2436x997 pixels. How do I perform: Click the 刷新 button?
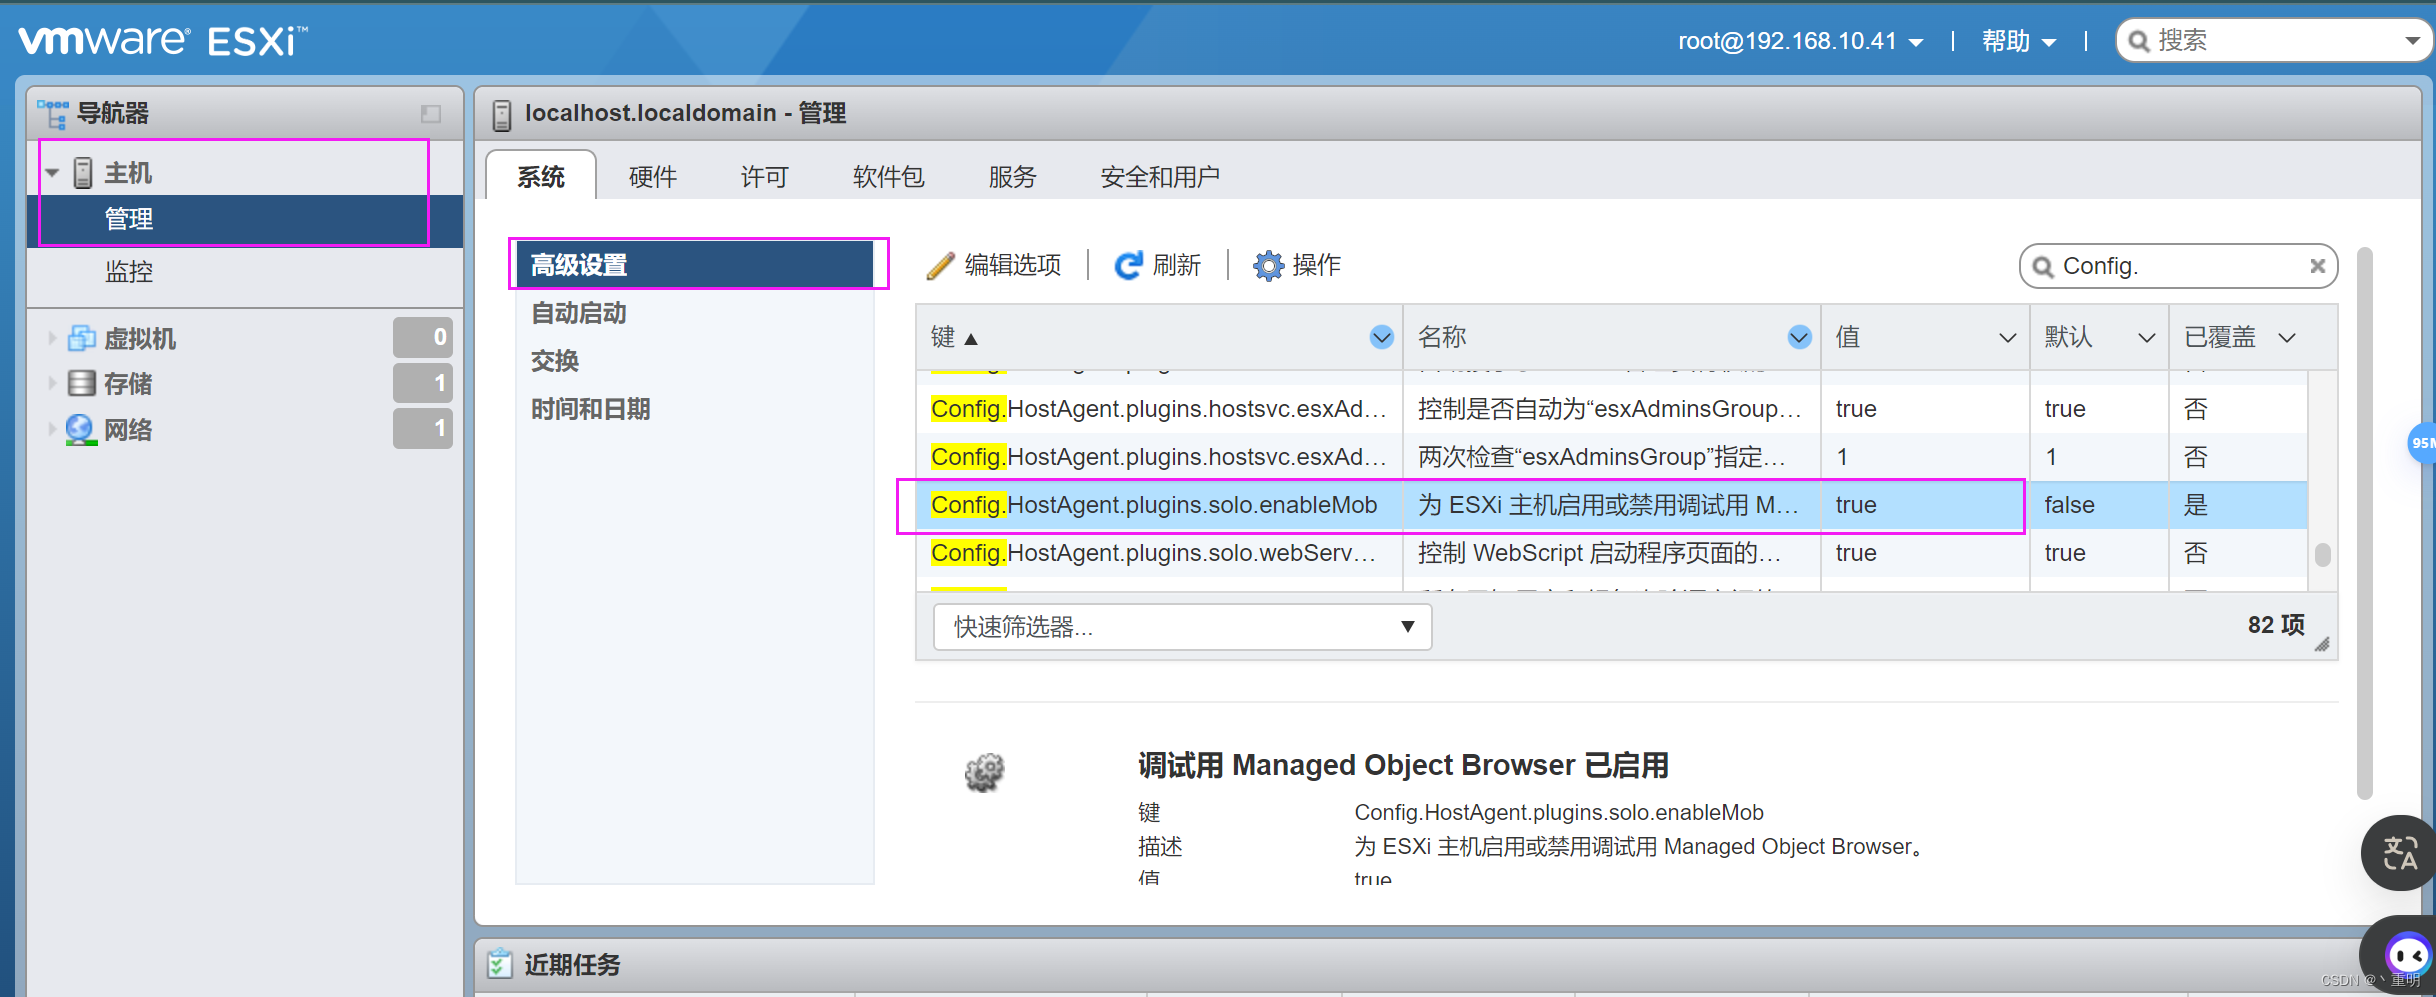click(1158, 265)
